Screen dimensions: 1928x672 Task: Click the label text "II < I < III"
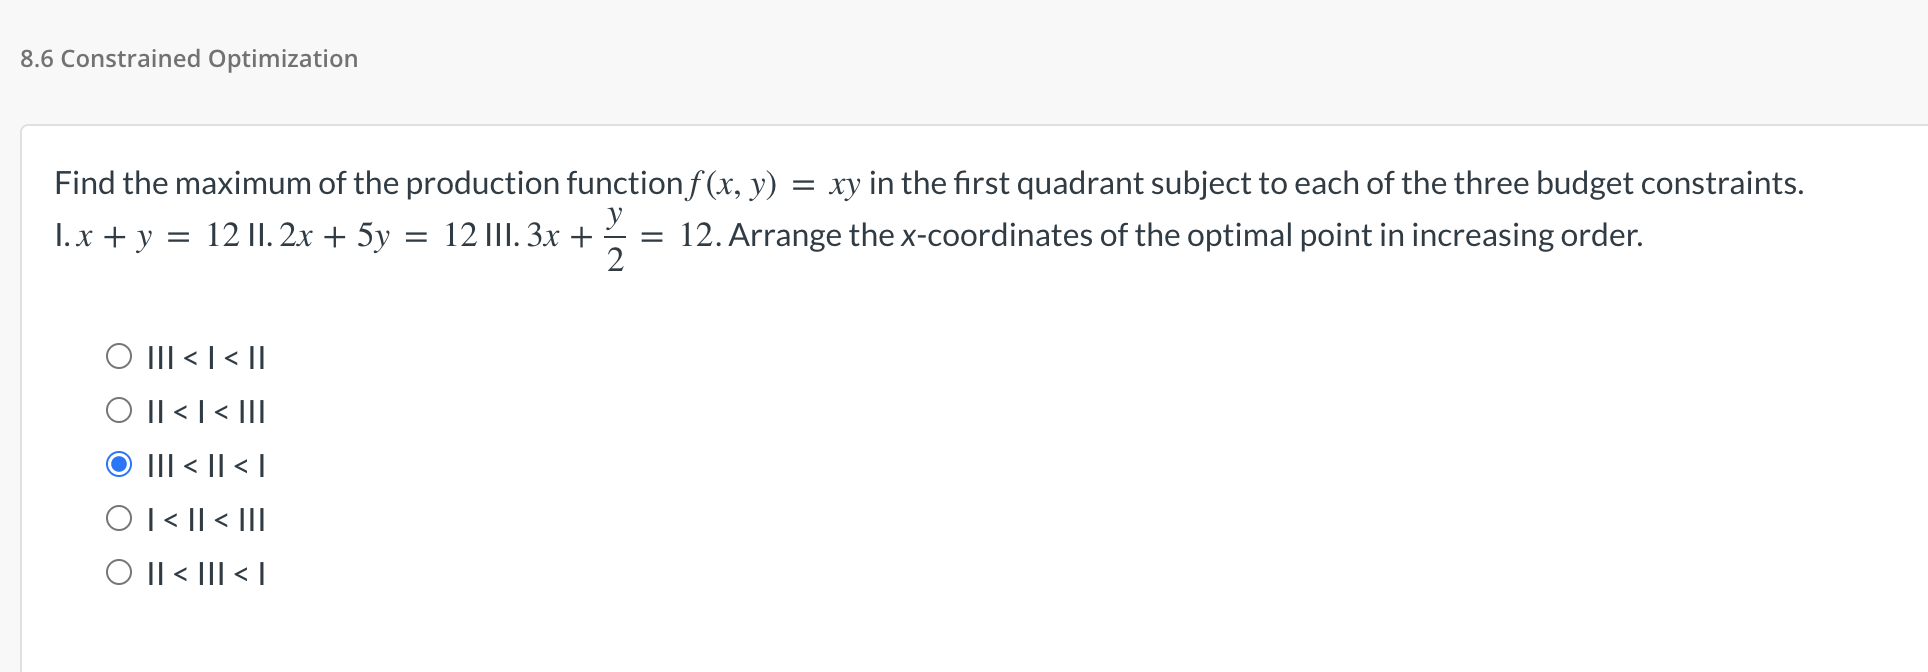(x=205, y=411)
